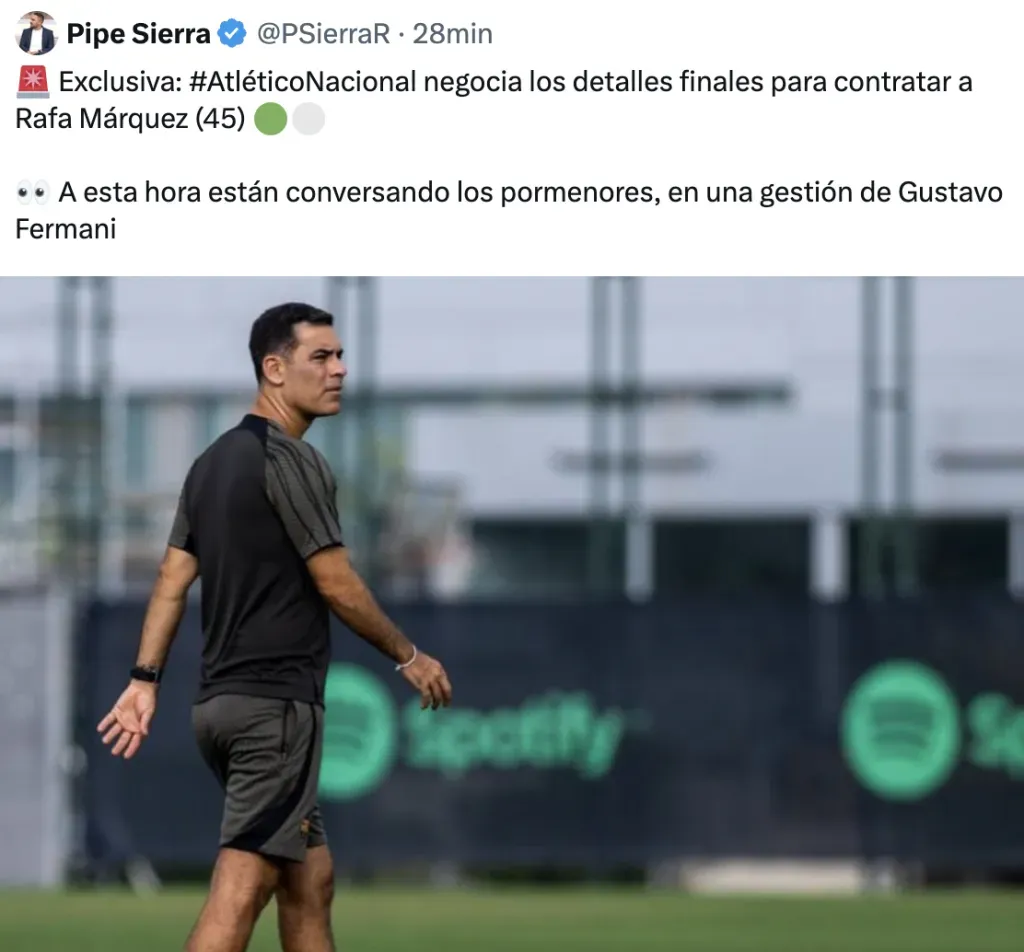
Task: Click the white circle emoji
Action: pyautogui.click(x=308, y=119)
